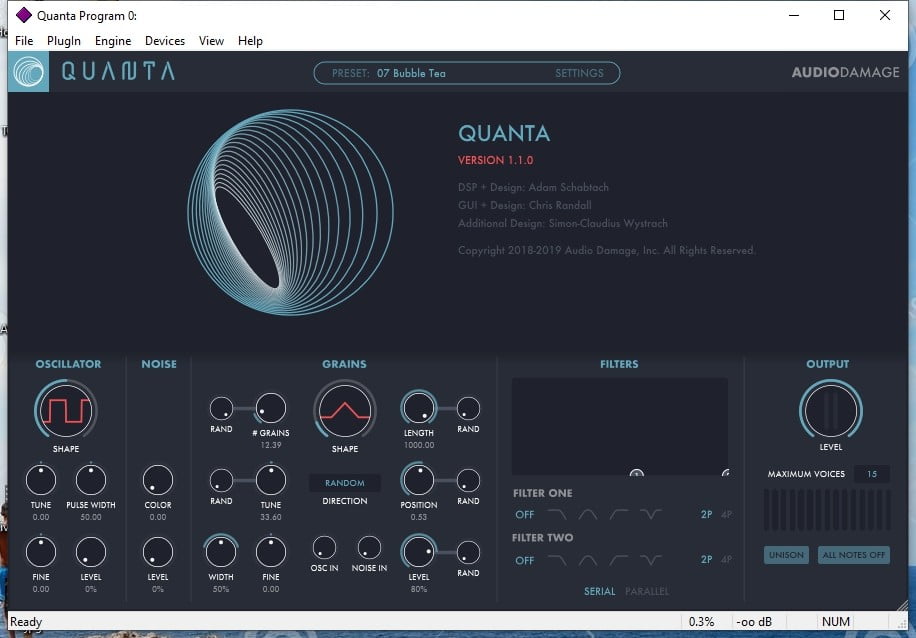This screenshot has height=638, width=916.
Task: Open the Maximum Voices value box
Action: pos(872,474)
